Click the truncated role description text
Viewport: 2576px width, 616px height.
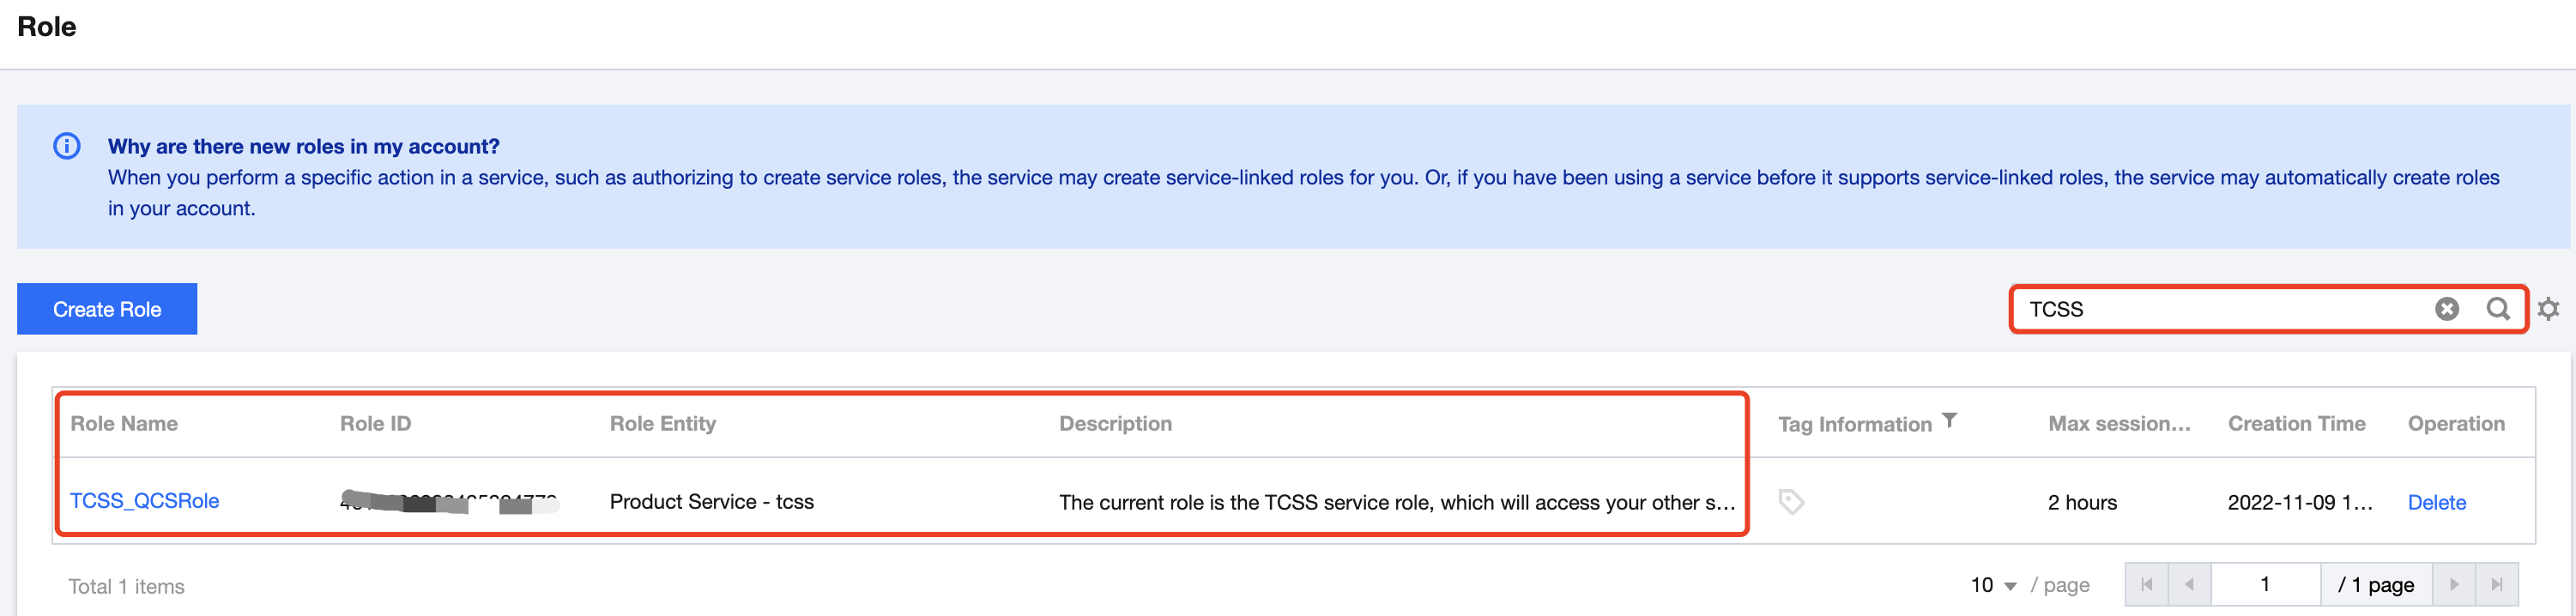click(x=1396, y=502)
